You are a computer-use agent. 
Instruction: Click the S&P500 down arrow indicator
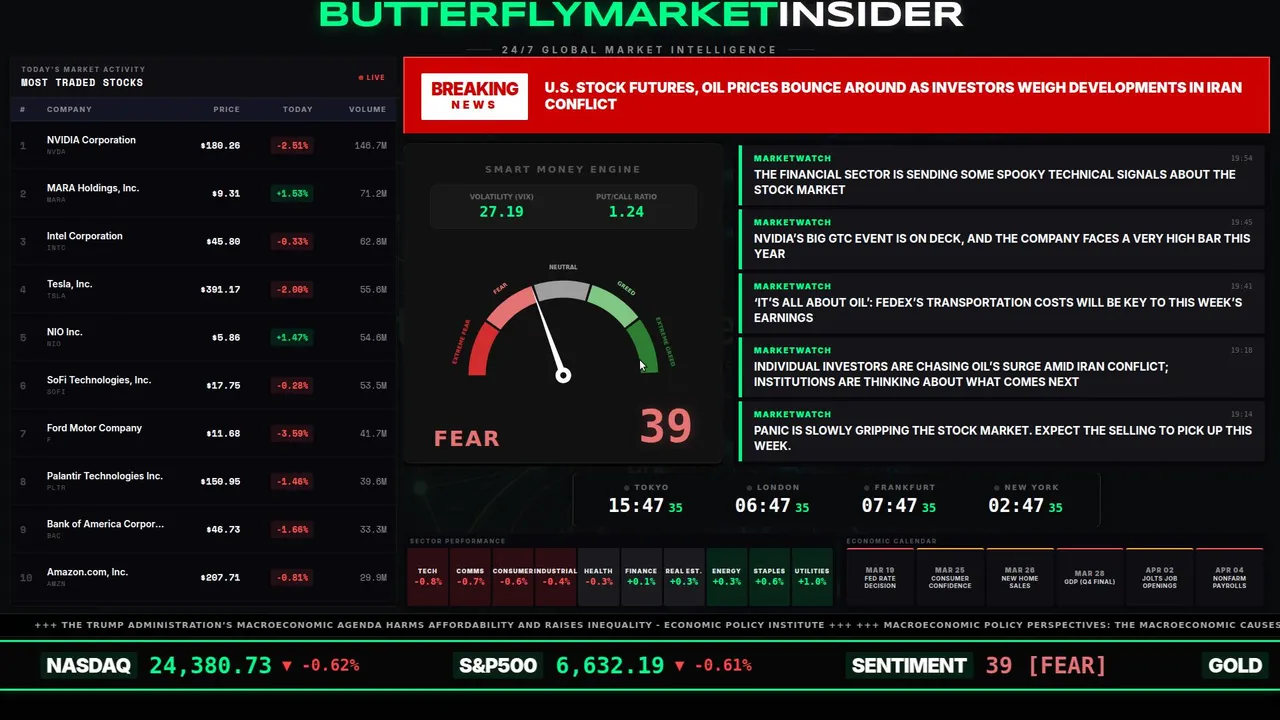point(680,666)
